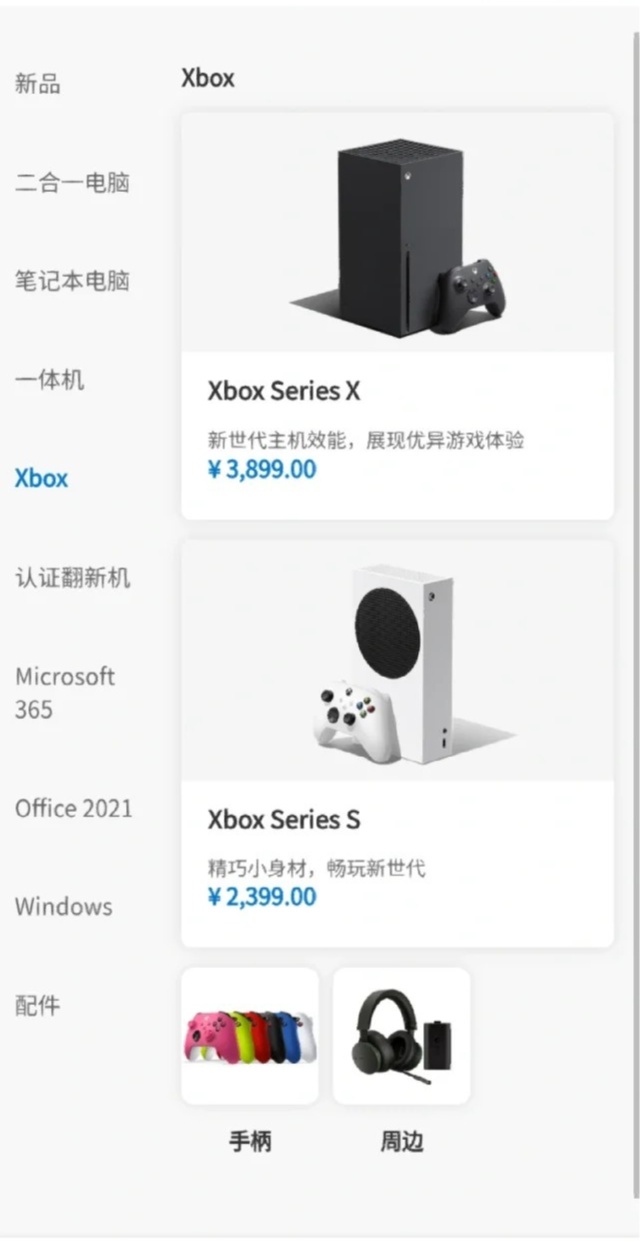This screenshot has height=1241, width=640.
Task: Open the 配件 accessories category
Action: pyautogui.click(x=38, y=1005)
